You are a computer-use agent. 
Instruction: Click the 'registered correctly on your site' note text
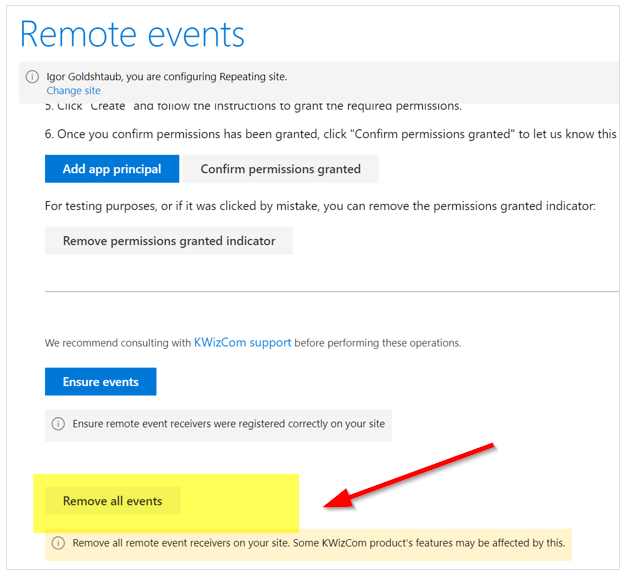pos(228,424)
